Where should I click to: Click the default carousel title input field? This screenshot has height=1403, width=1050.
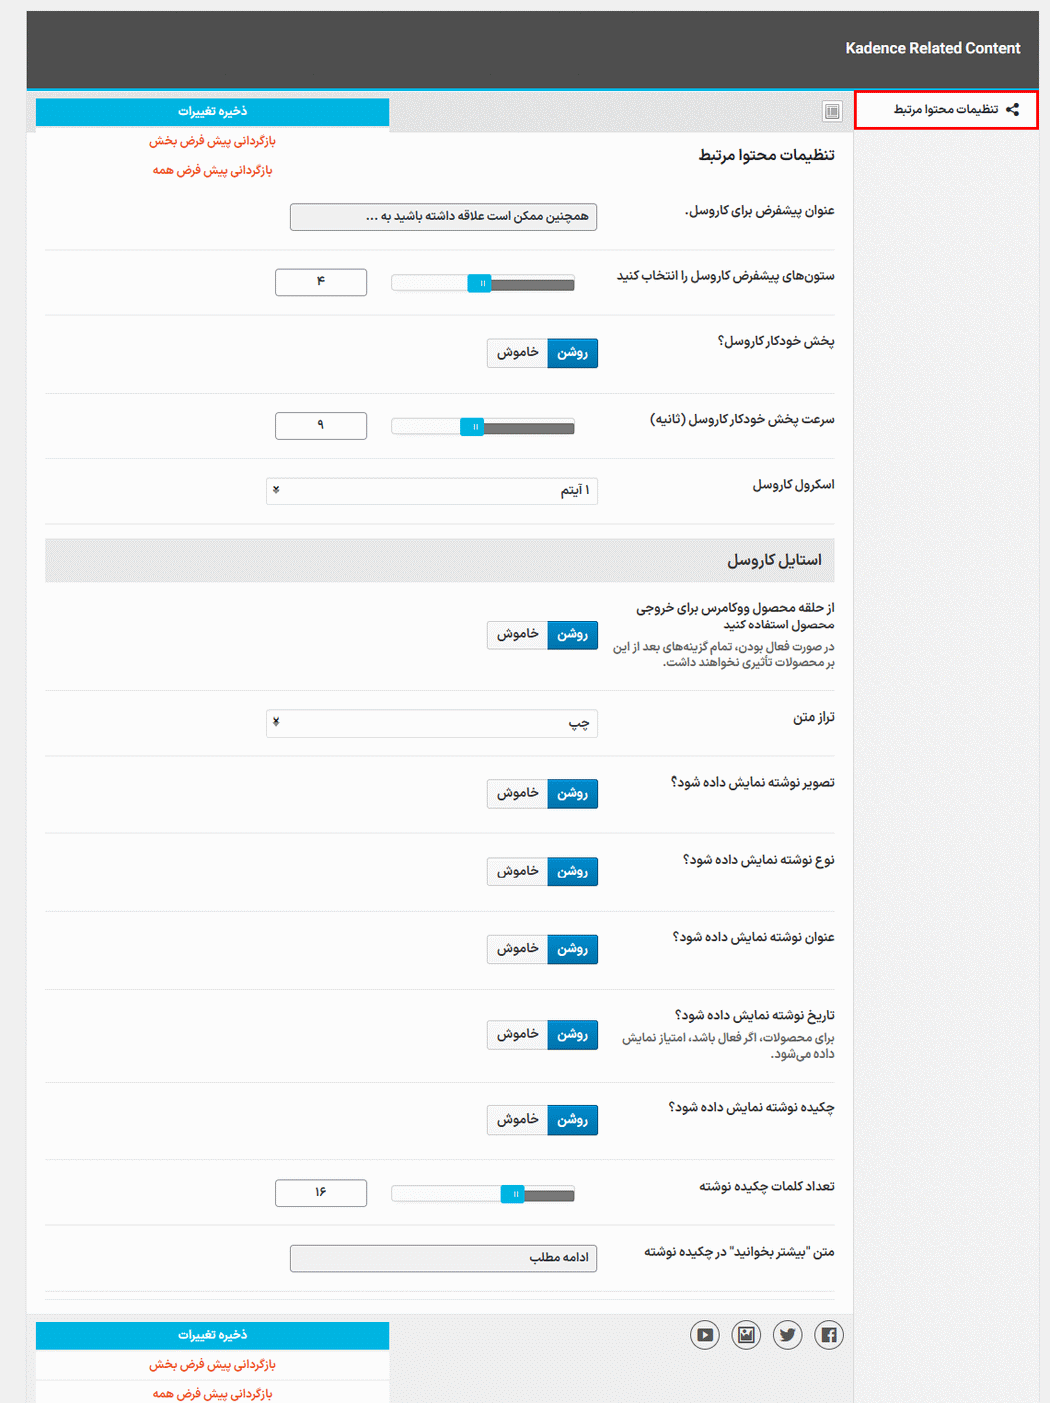point(442,216)
